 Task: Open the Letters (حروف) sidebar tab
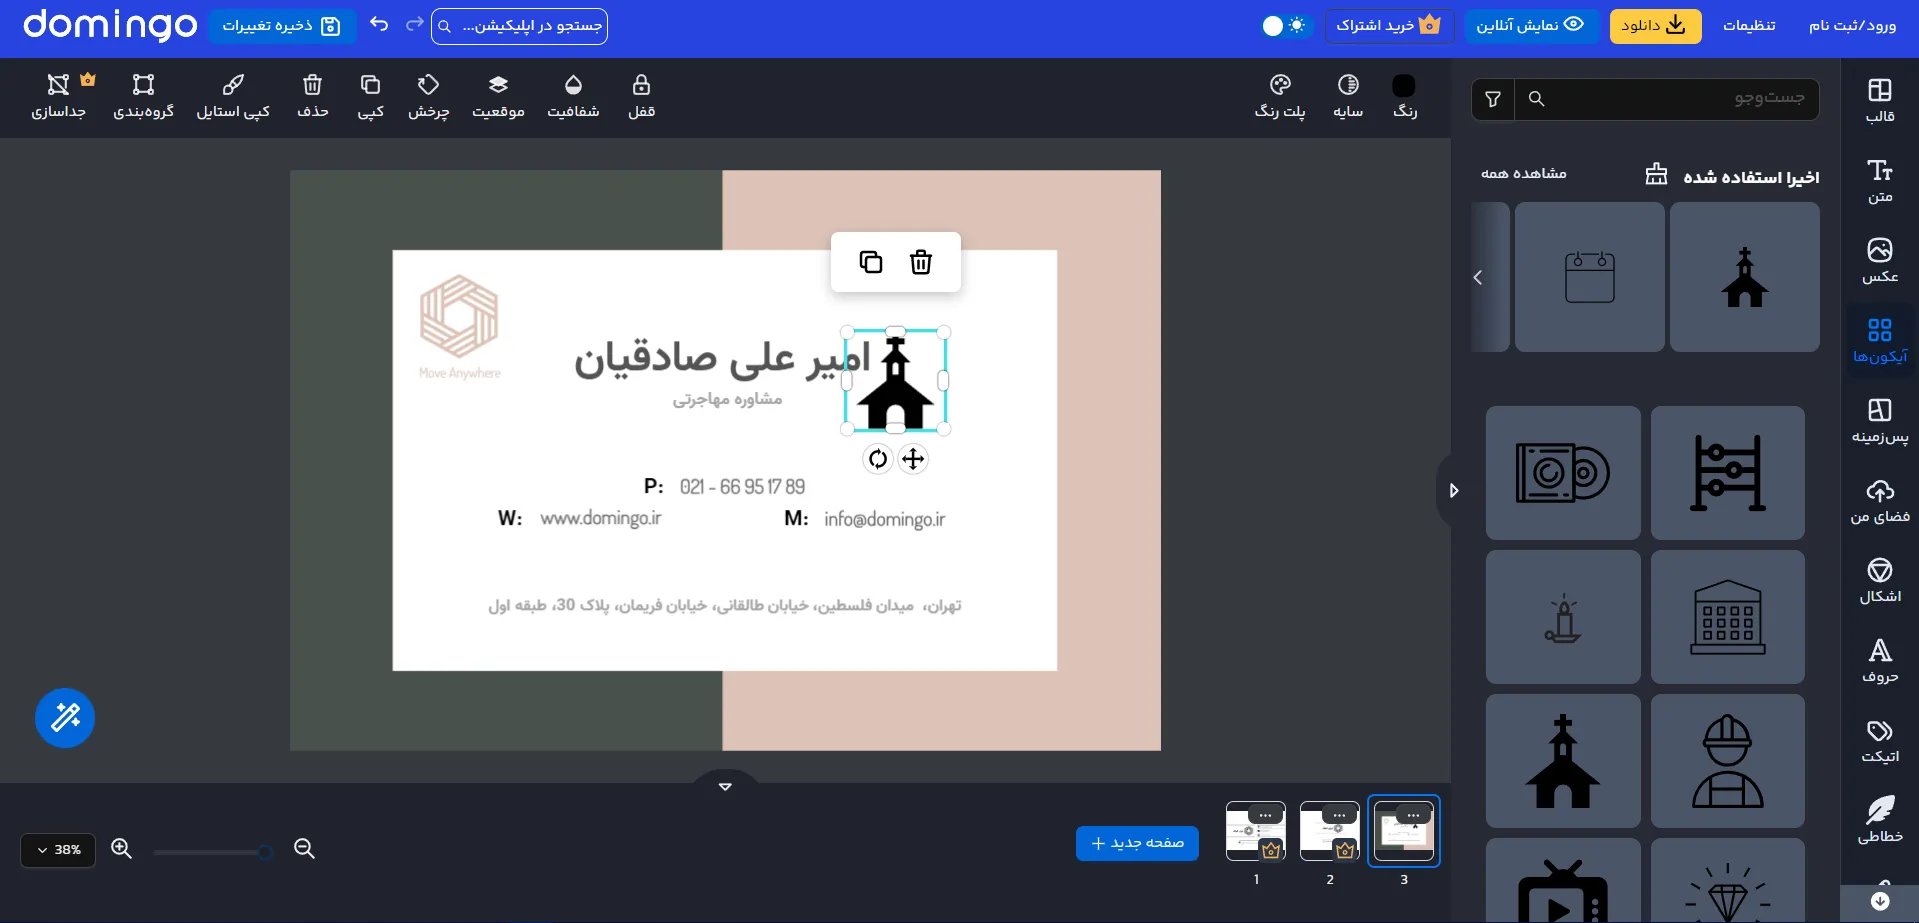pos(1880,660)
